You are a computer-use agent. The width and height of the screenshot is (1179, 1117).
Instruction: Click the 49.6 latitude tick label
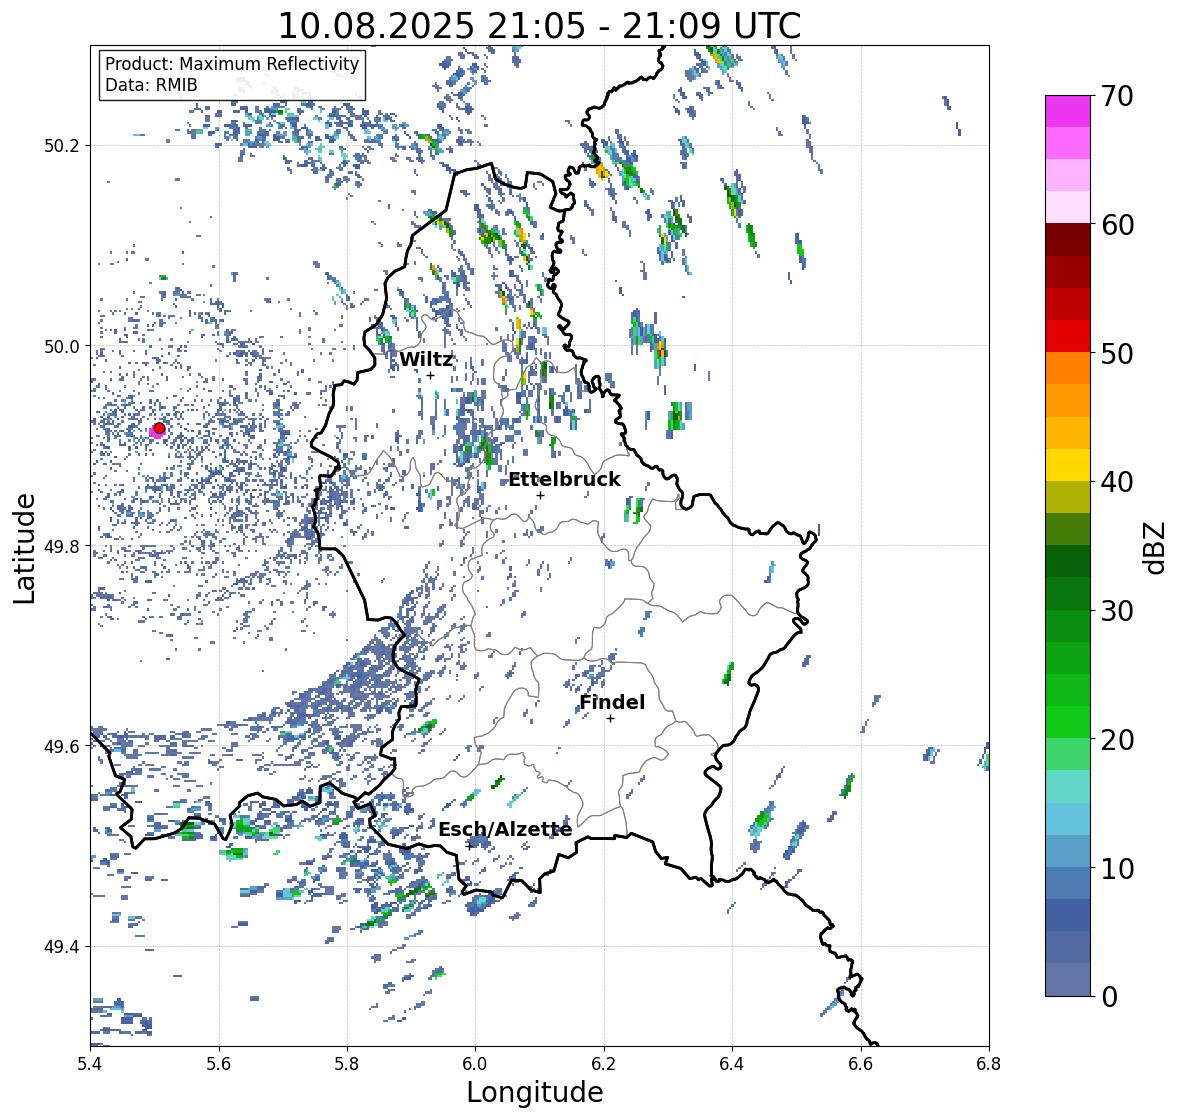(62, 746)
